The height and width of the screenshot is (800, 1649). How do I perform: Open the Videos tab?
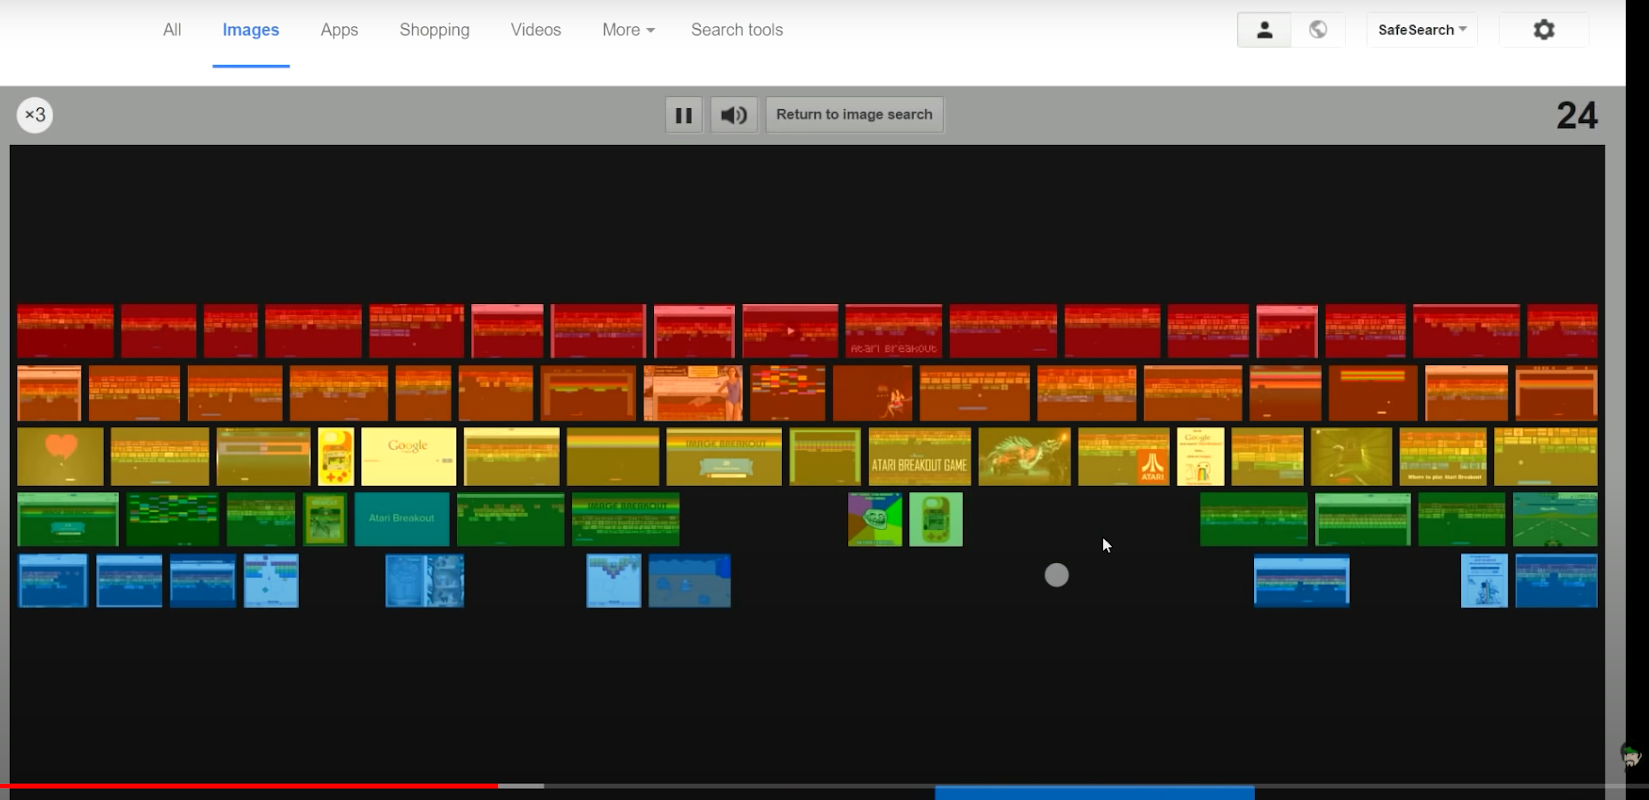tap(536, 30)
